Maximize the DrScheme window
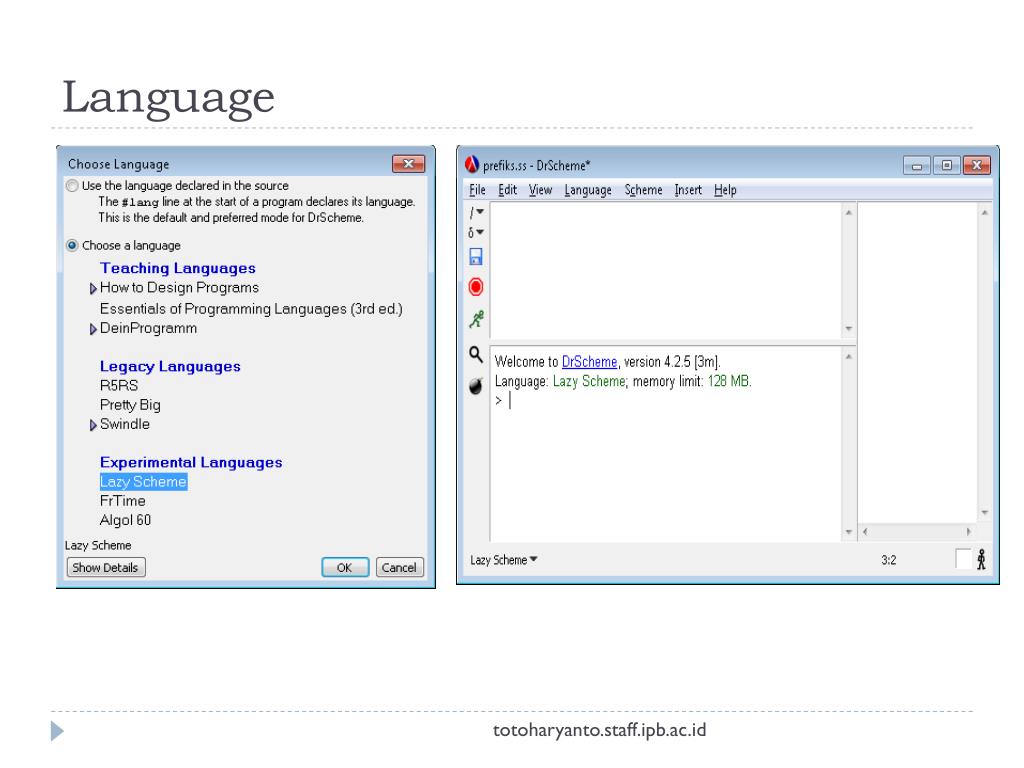This screenshot has height=768, width=1024. (x=946, y=165)
